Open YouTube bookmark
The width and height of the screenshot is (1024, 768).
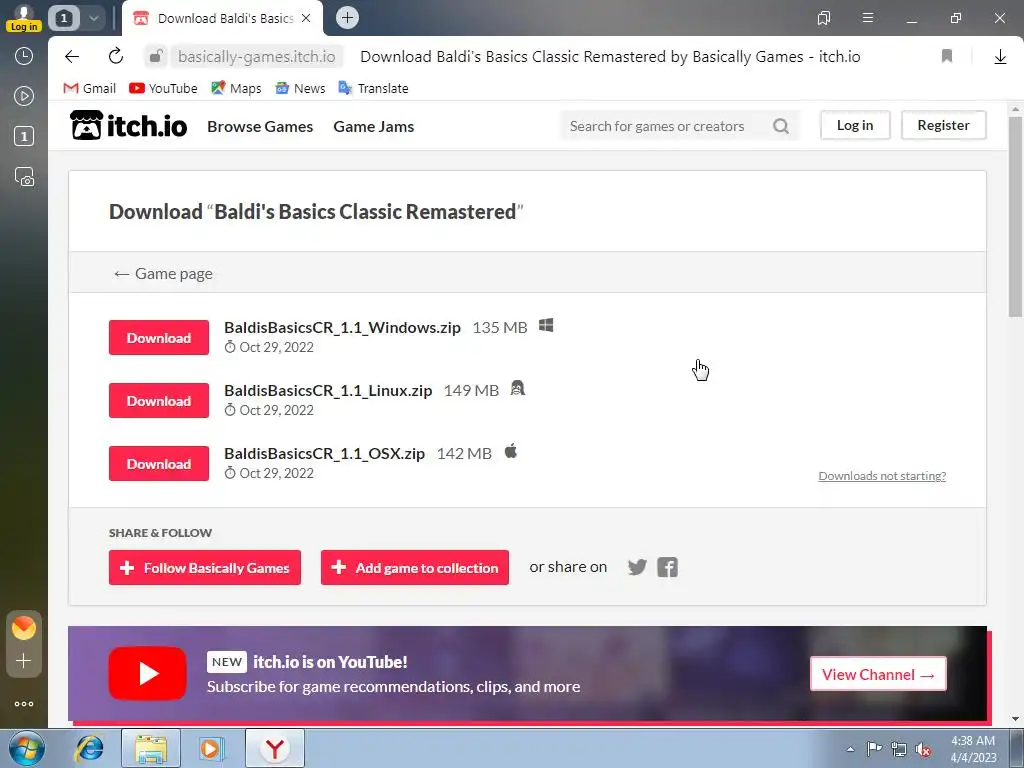tap(163, 88)
